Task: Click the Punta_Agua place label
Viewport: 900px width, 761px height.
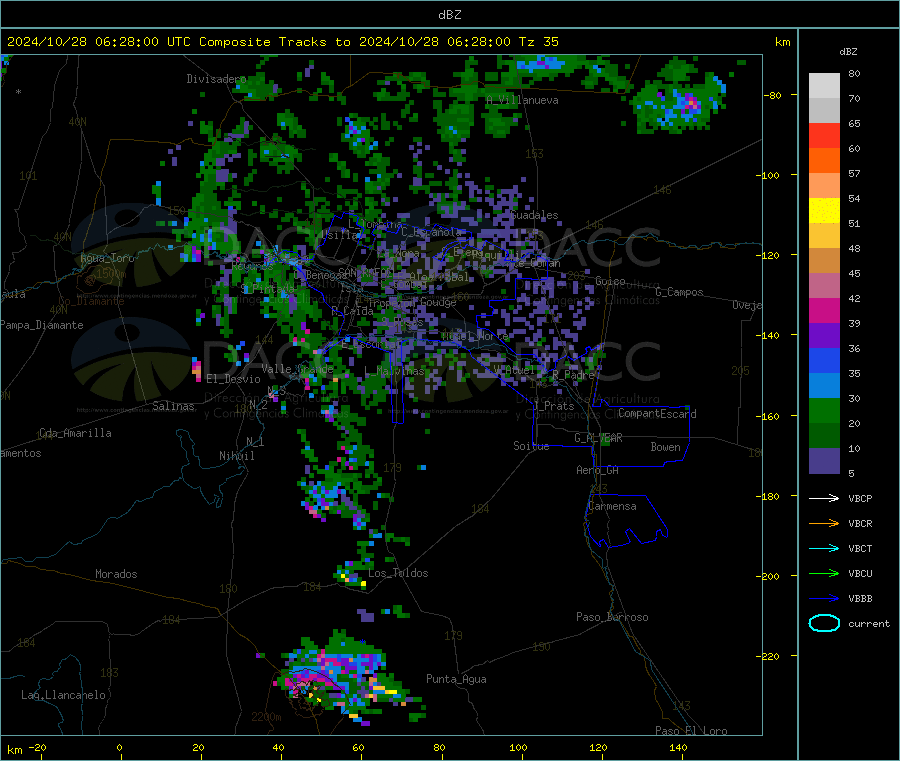Action: point(456,679)
